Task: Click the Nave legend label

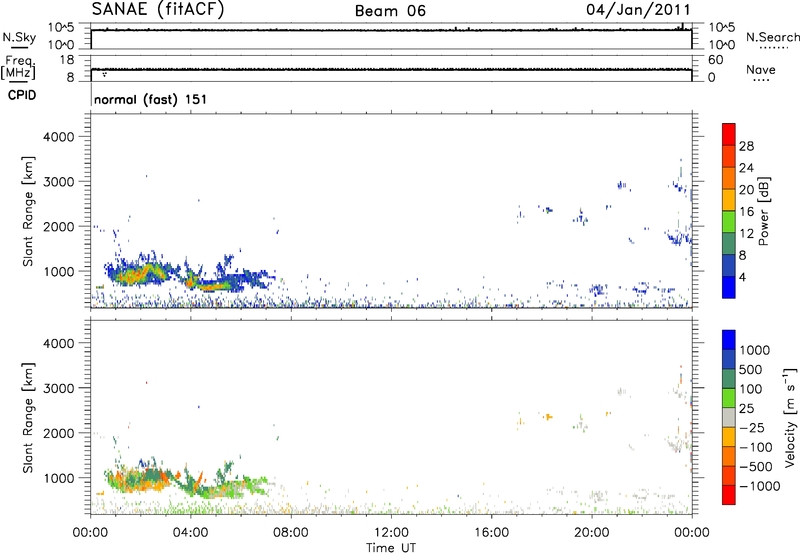Action: [761, 69]
